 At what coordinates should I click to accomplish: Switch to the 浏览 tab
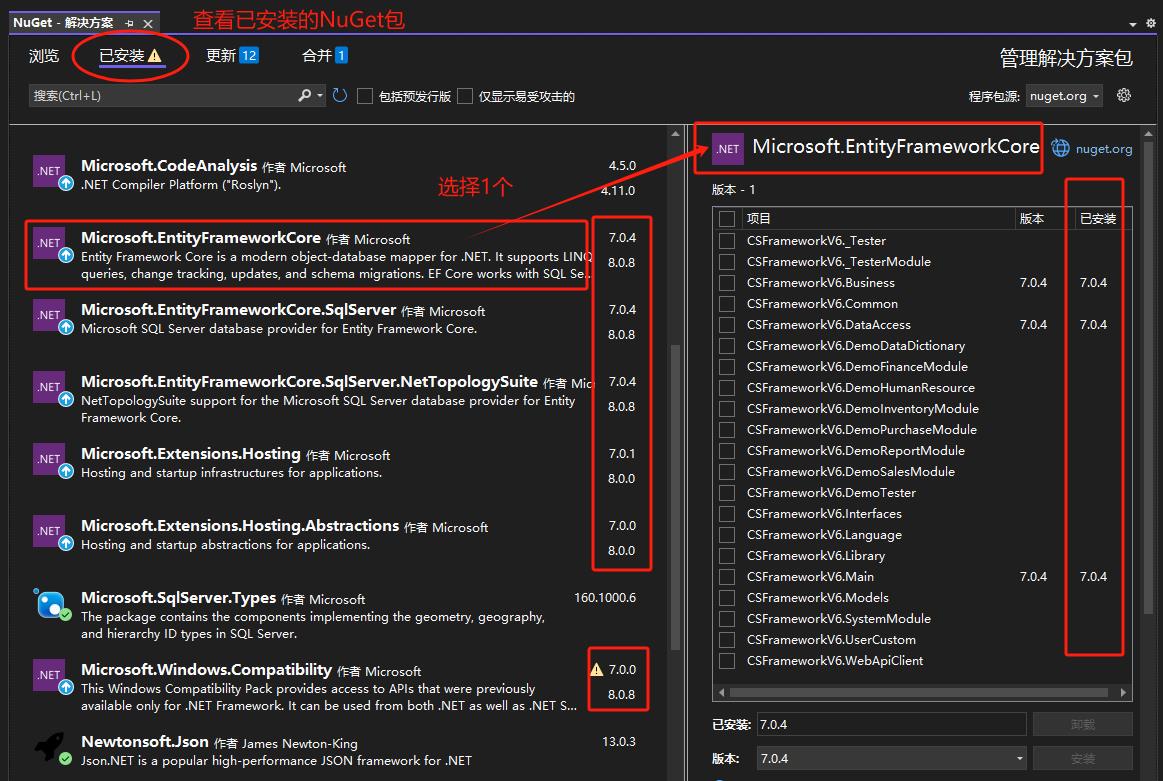[x=44, y=56]
